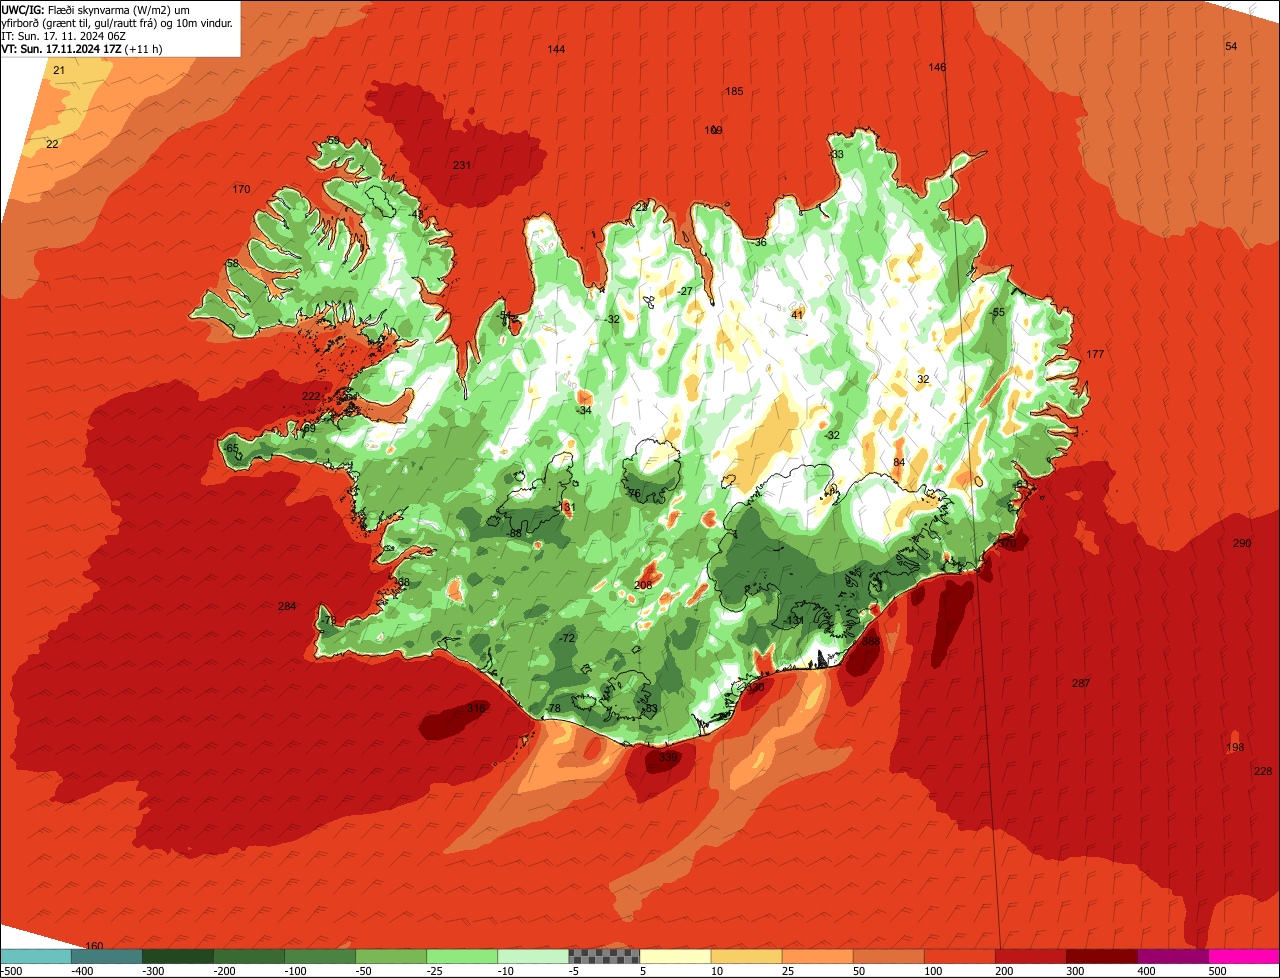Click the '-36' value near the north coast
Image resolution: width=1280 pixels, height=978 pixels.
pos(759,242)
